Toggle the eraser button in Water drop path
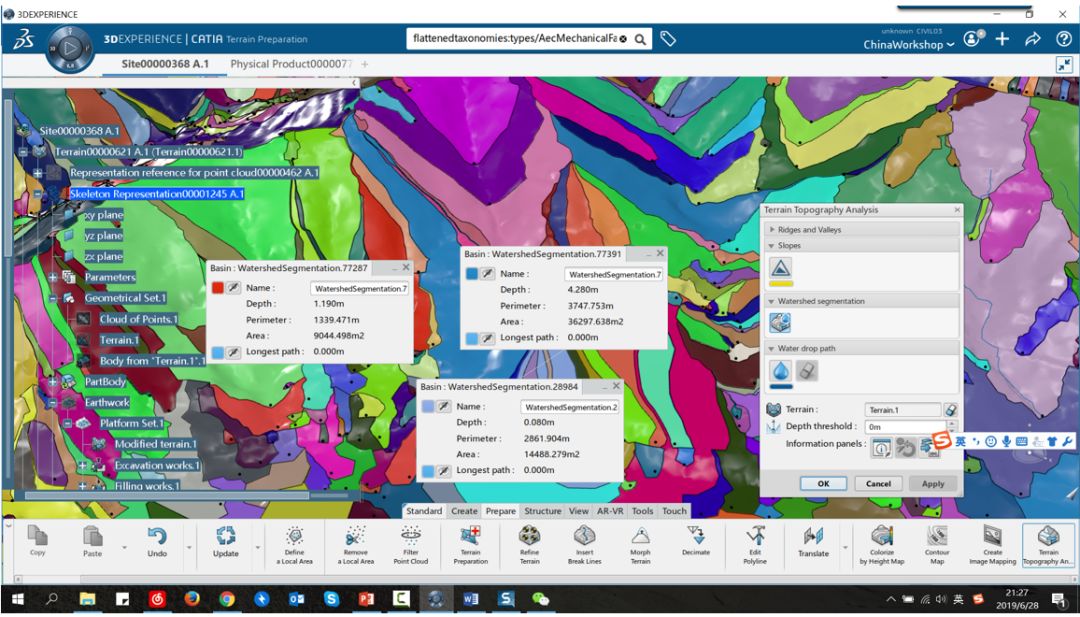Viewport: 1080px width, 617px height. (x=807, y=370)
